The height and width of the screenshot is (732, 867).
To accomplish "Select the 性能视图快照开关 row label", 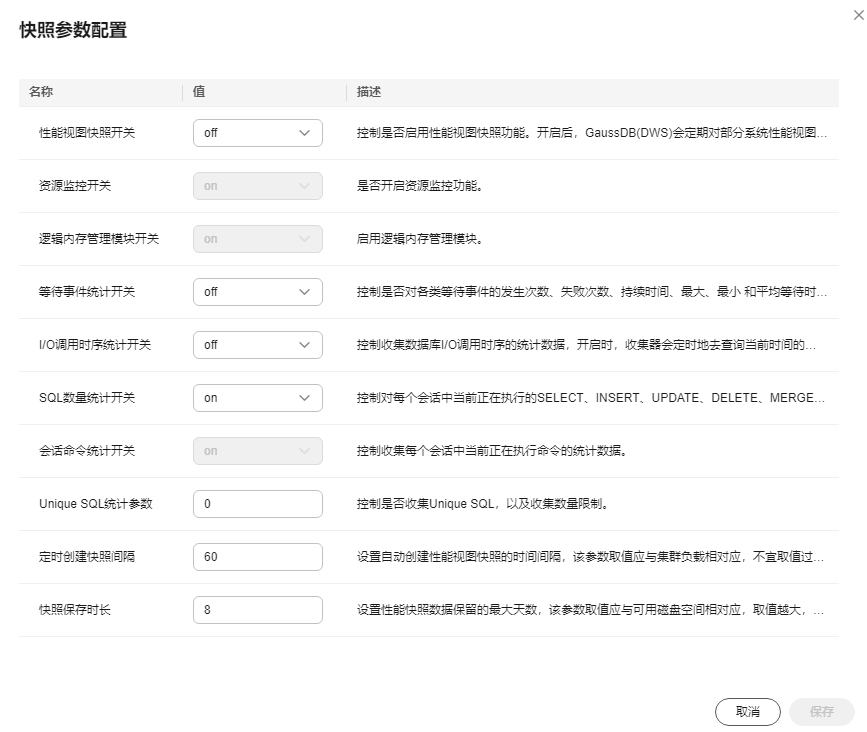I will (87, 133).
